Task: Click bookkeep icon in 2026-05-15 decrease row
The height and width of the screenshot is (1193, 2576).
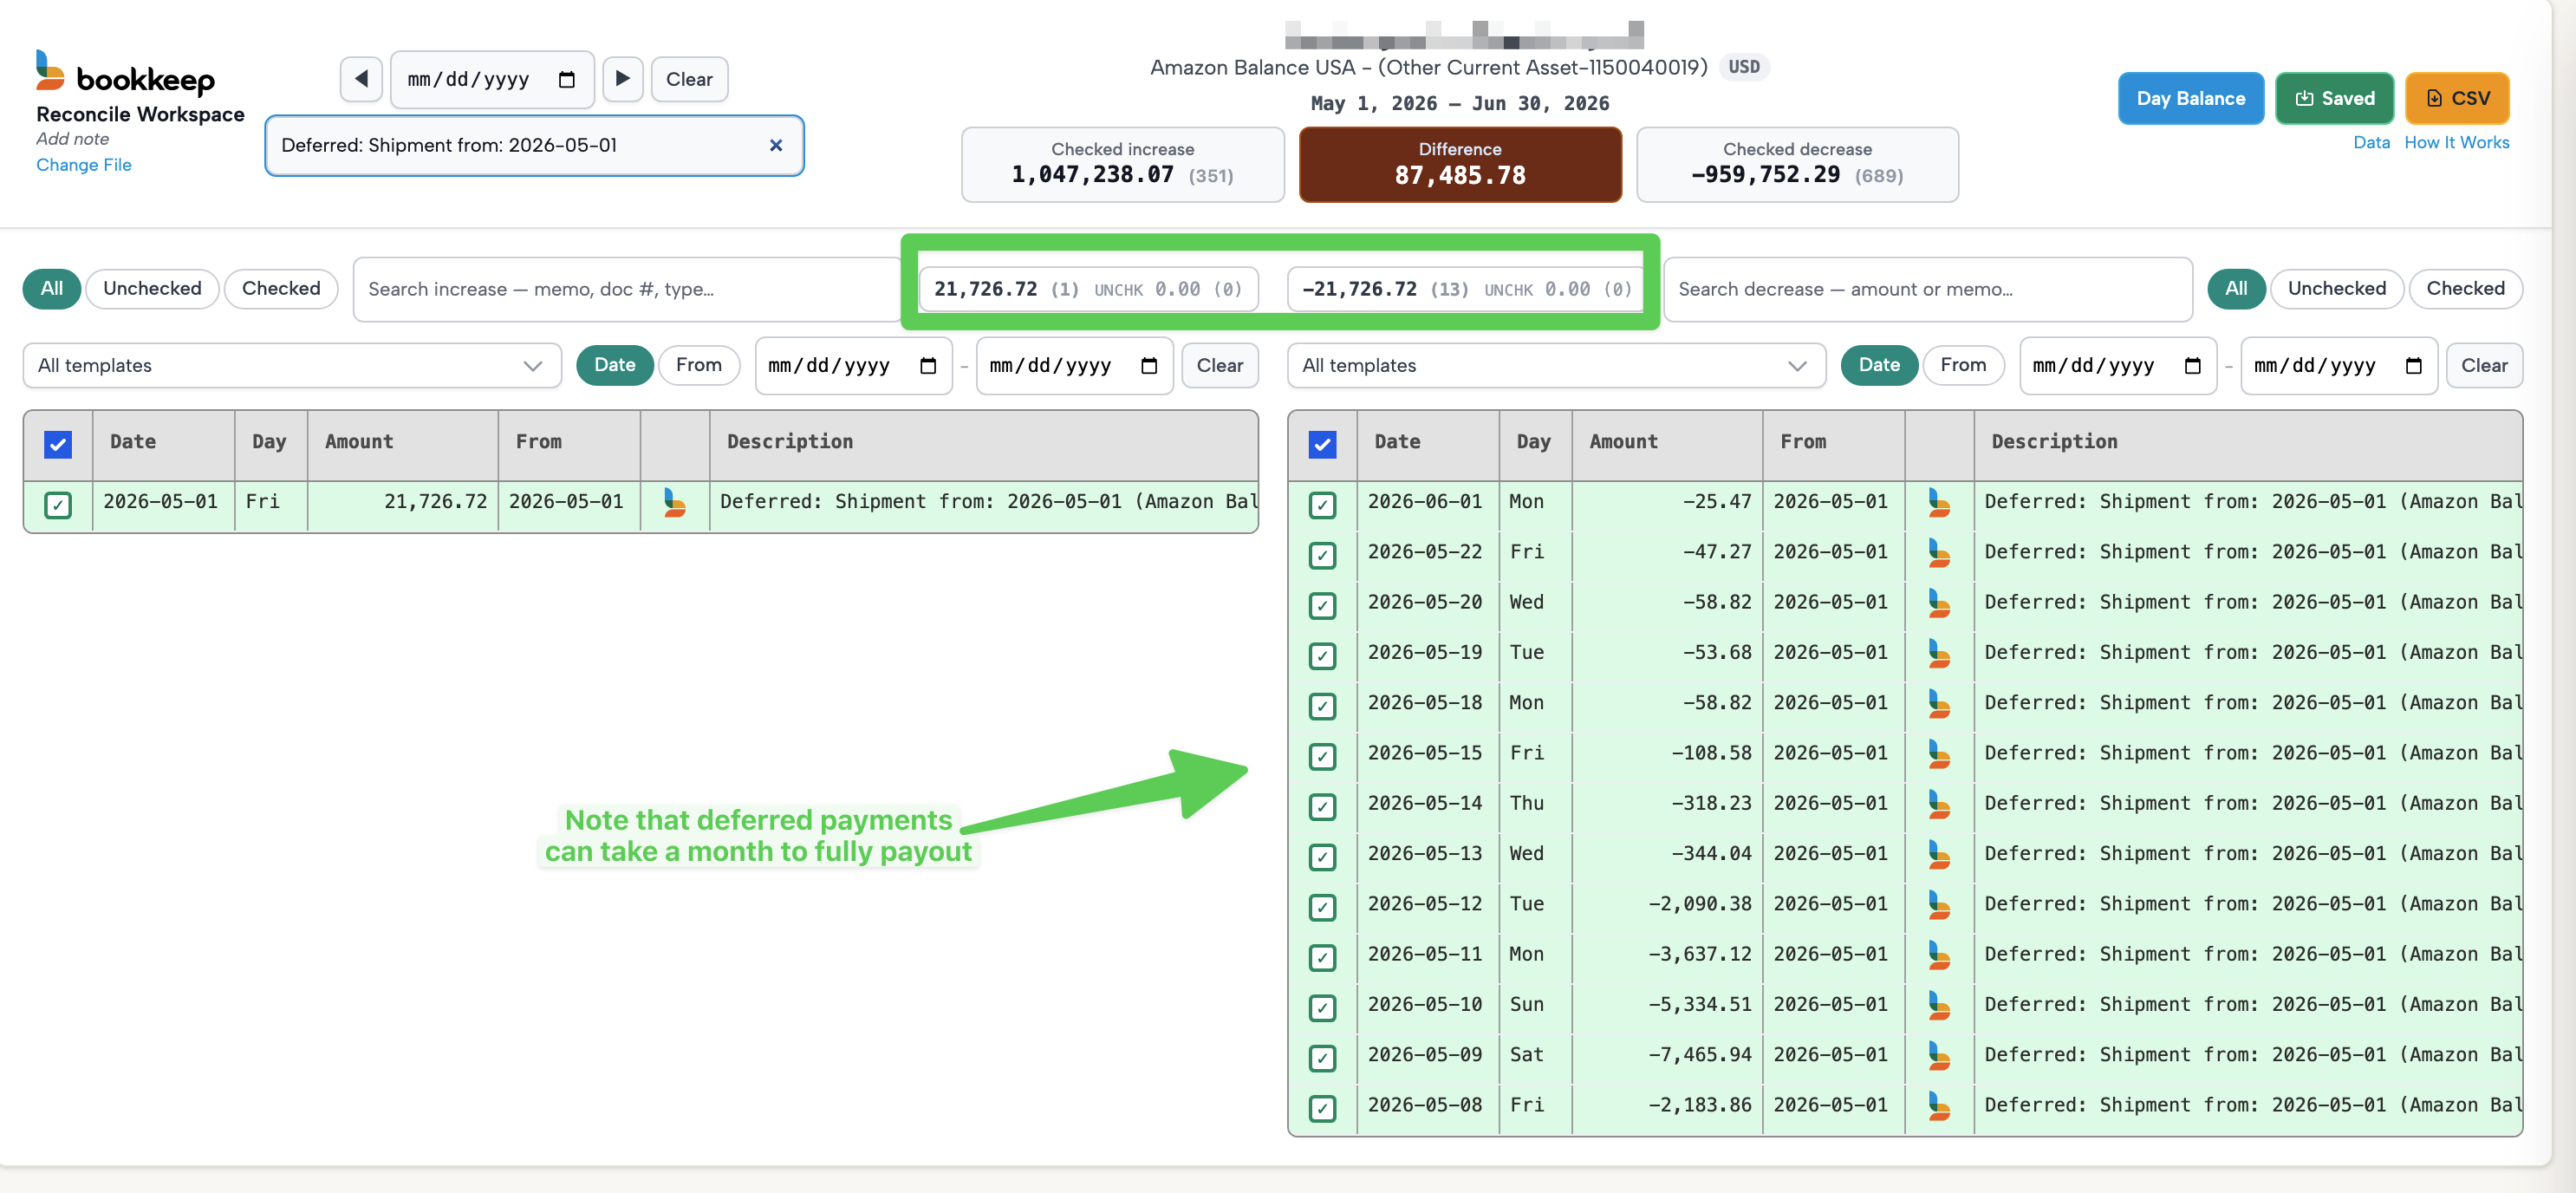Action: [1939, 753]
